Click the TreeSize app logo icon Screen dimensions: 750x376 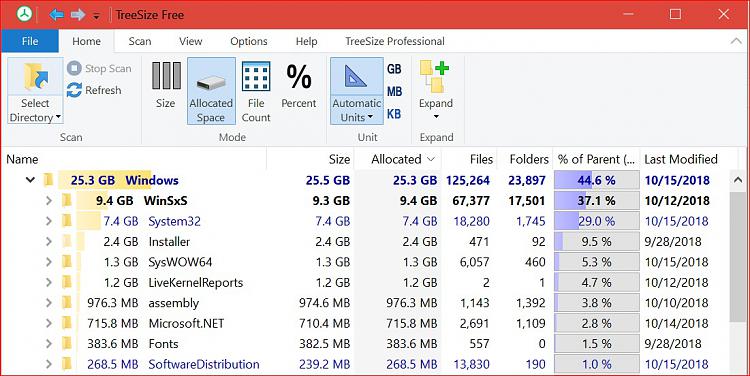pyautogui.click(x=24, y=14)
